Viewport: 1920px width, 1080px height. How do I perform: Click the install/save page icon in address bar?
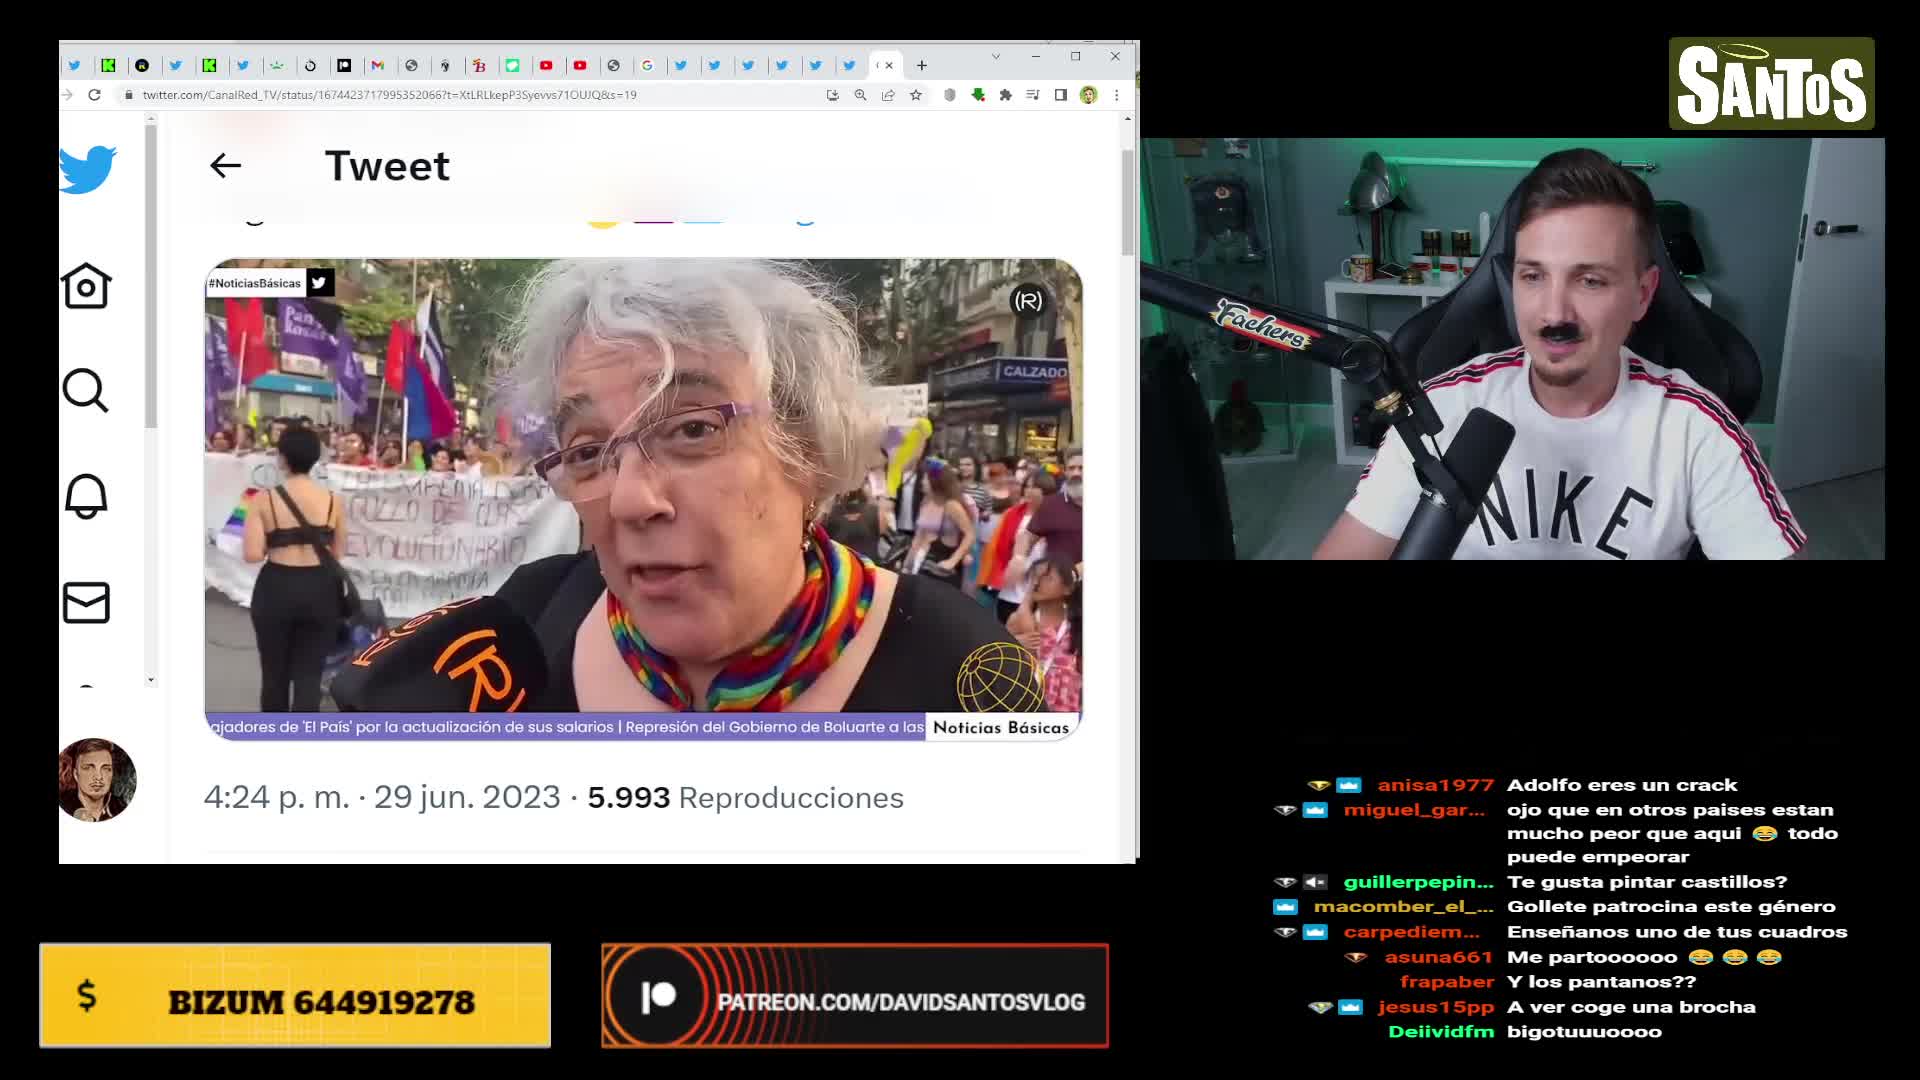832,95
